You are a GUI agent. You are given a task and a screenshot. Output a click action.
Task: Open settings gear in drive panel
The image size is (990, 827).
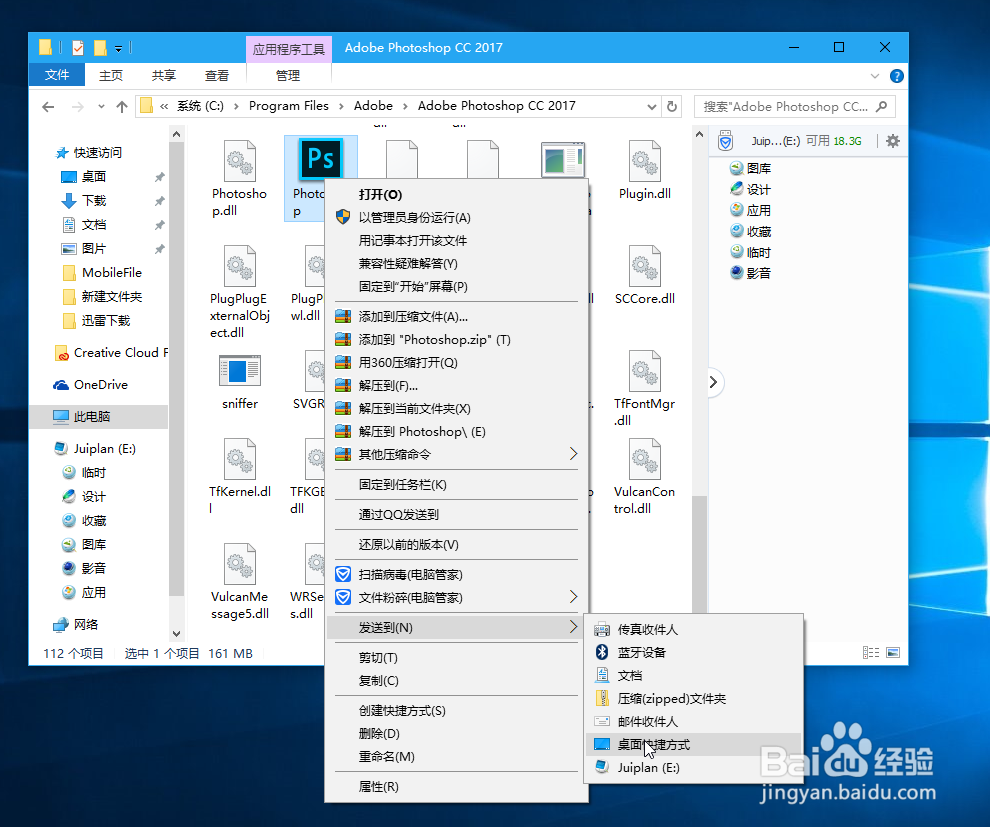(x=893, y=141)
